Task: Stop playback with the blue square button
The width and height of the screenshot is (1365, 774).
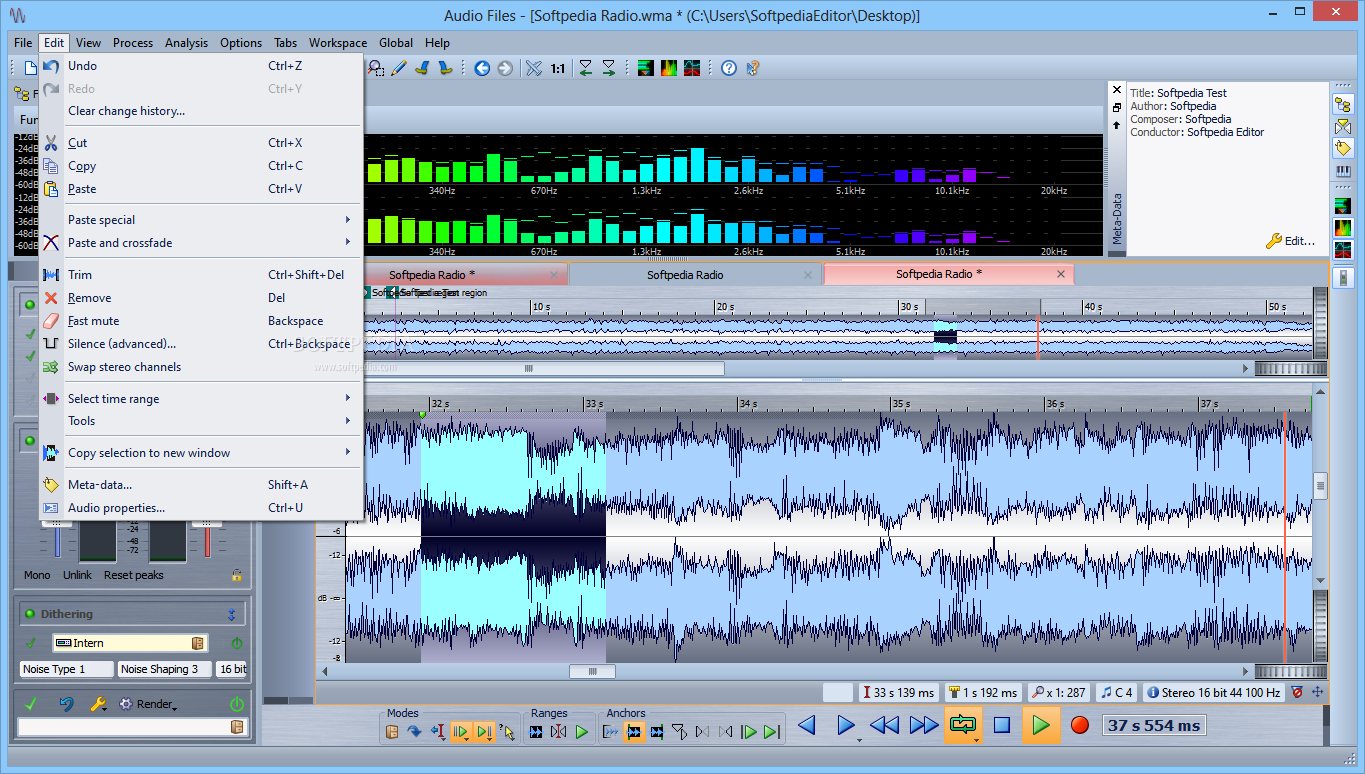Action: pyautogui.click(x=1002, y=725)
